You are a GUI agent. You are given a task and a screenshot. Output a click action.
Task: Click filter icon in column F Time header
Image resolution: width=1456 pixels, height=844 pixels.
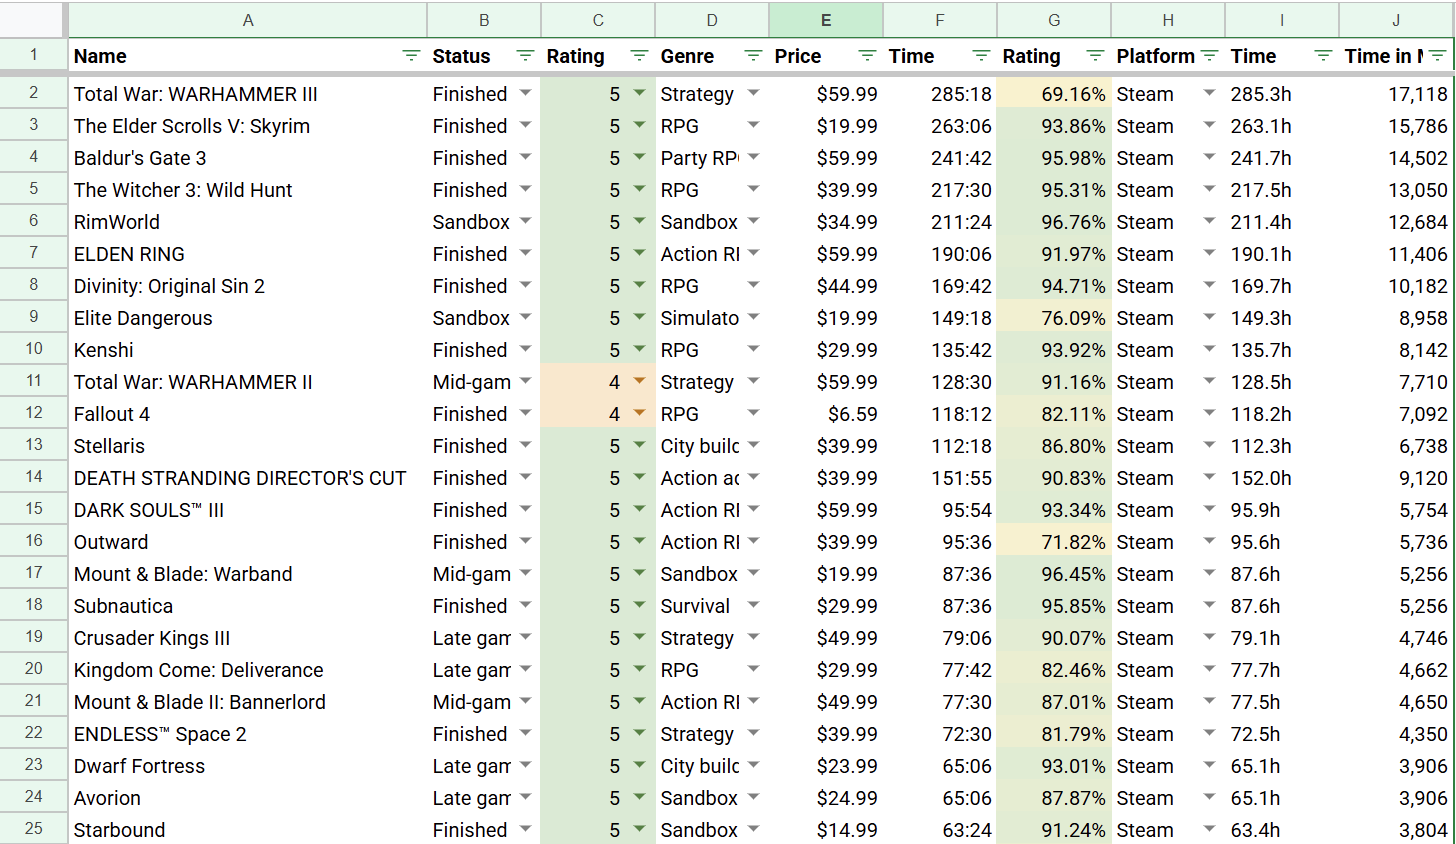click(981, 56)
